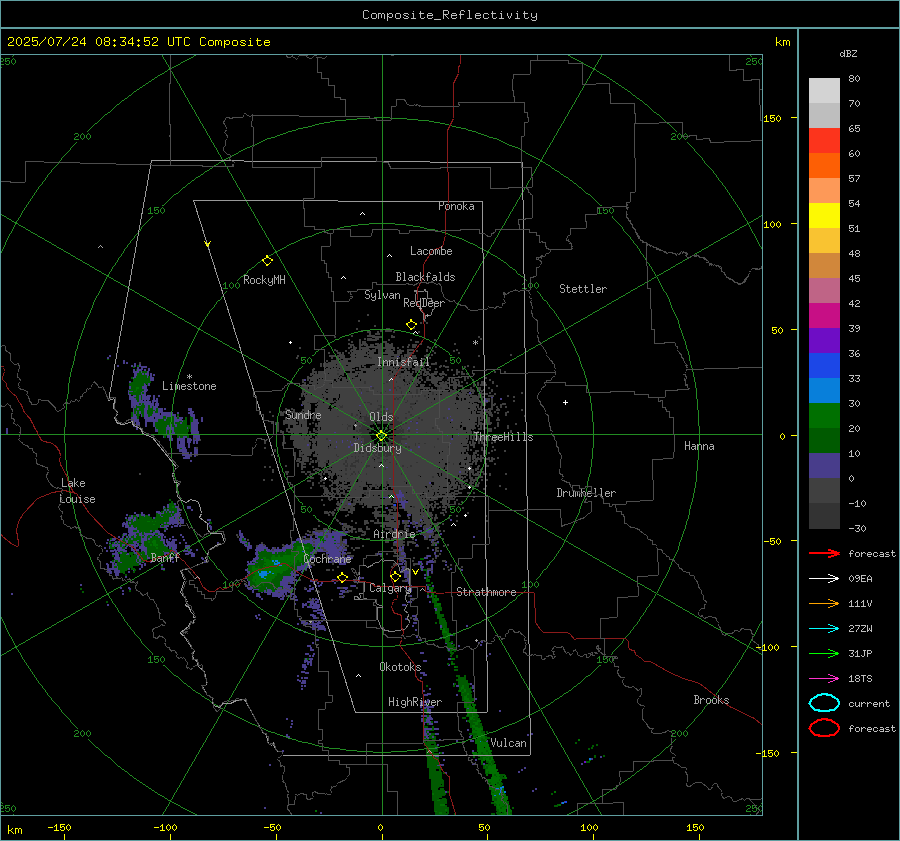Screen dimensions: 900x841
Task: Click the Lacombe label
Action: click(x=431, y=251)
